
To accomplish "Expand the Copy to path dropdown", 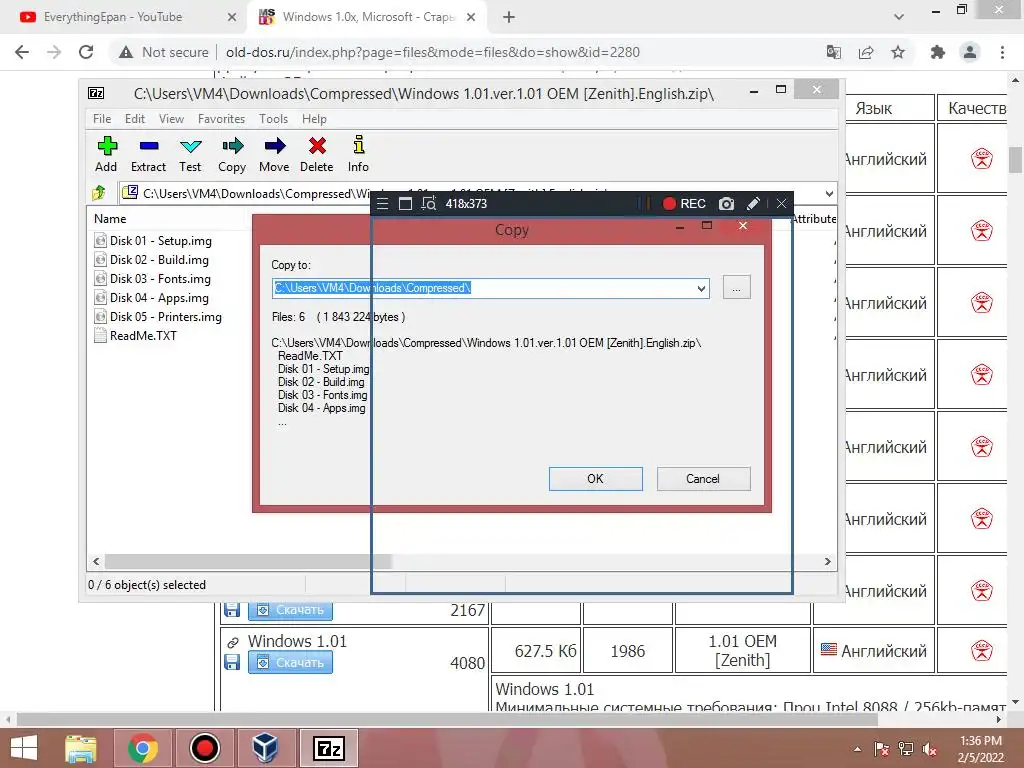I will 701,288.
